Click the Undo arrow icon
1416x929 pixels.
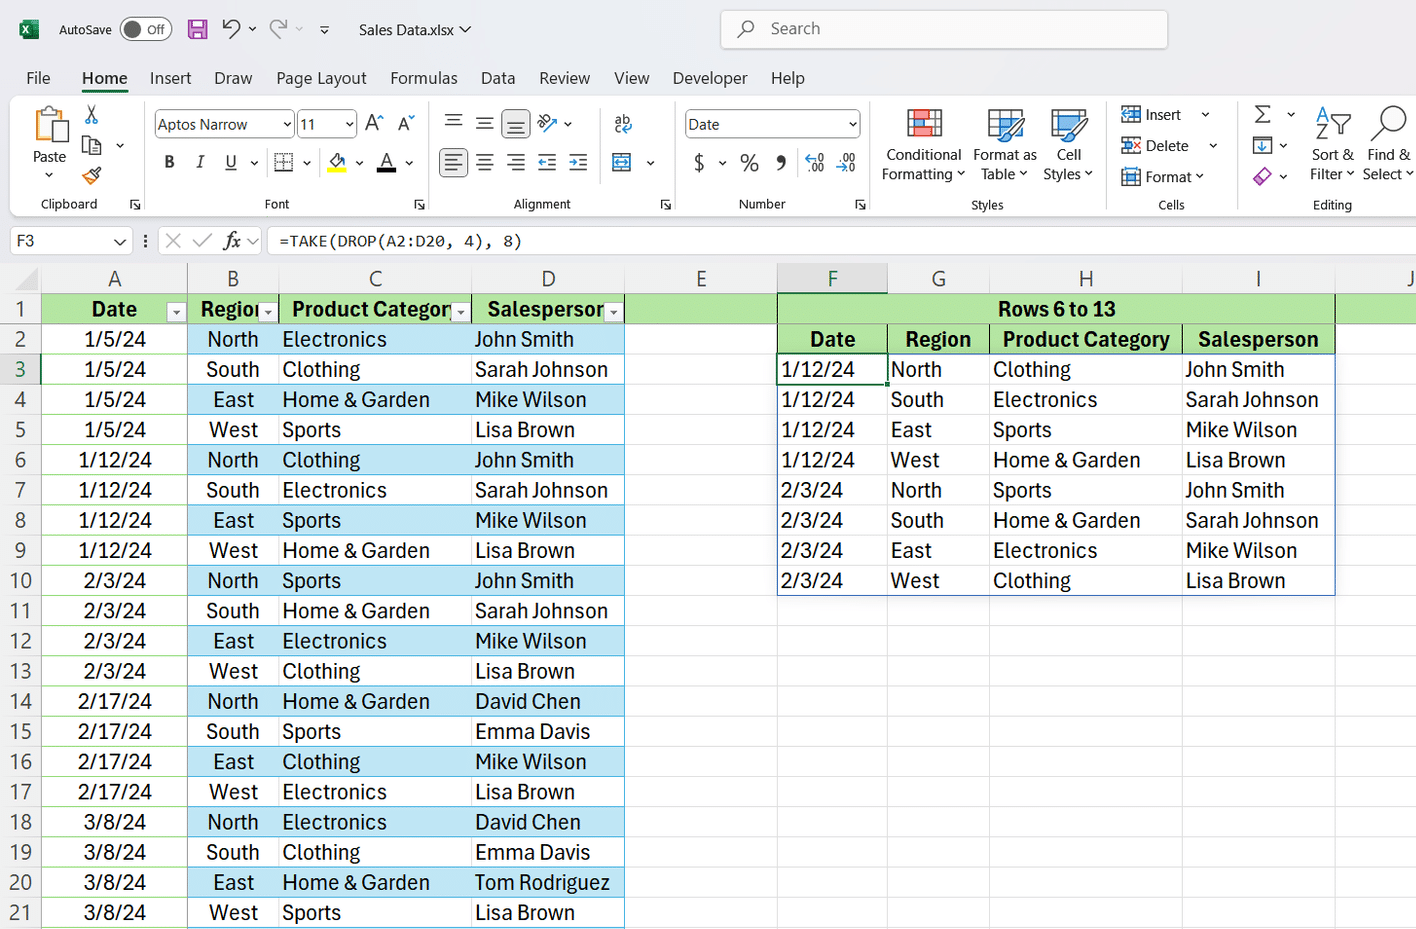(231, 29)
